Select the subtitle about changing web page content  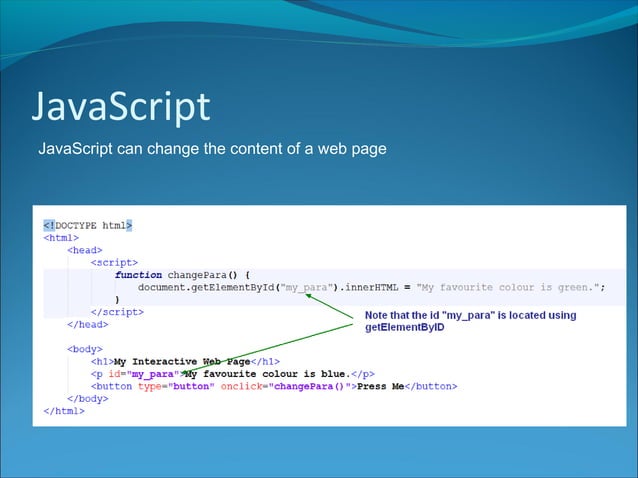pyautogui.click(x=212, y=149)
